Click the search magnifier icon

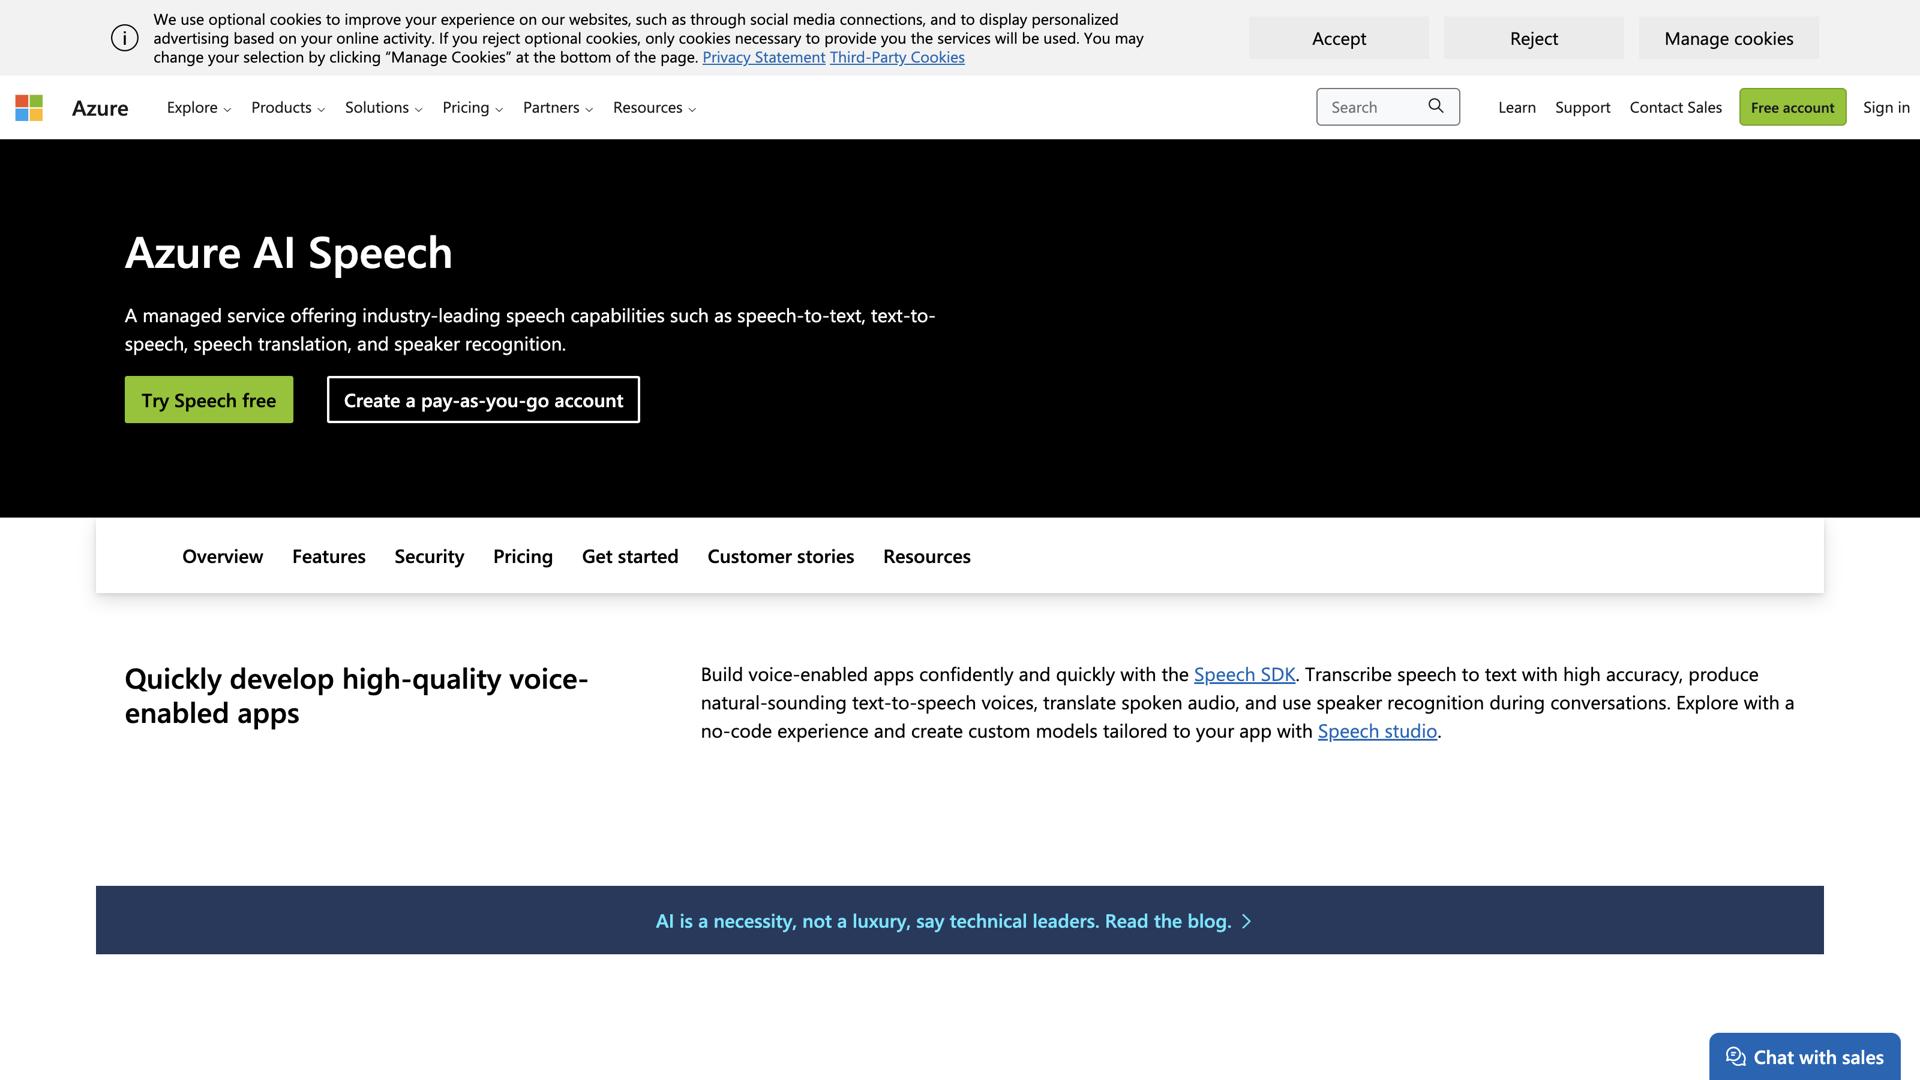[x=1436, y=106]
